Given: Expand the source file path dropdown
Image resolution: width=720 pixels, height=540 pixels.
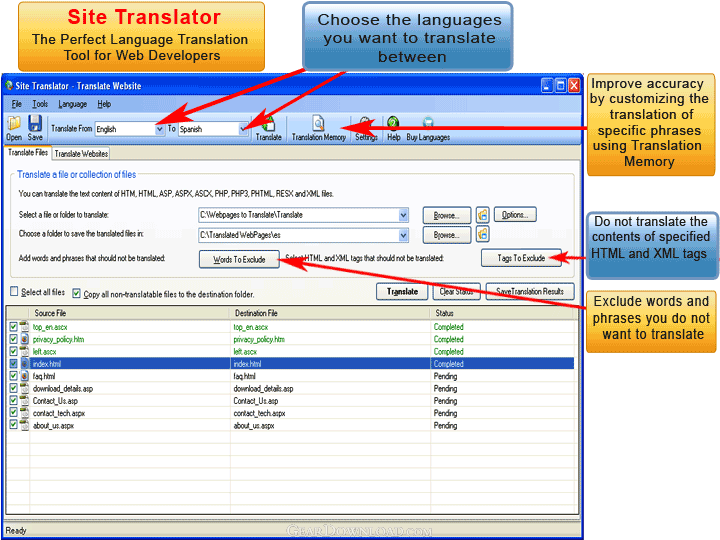Looking at the screenshot, I should point(403,214).
